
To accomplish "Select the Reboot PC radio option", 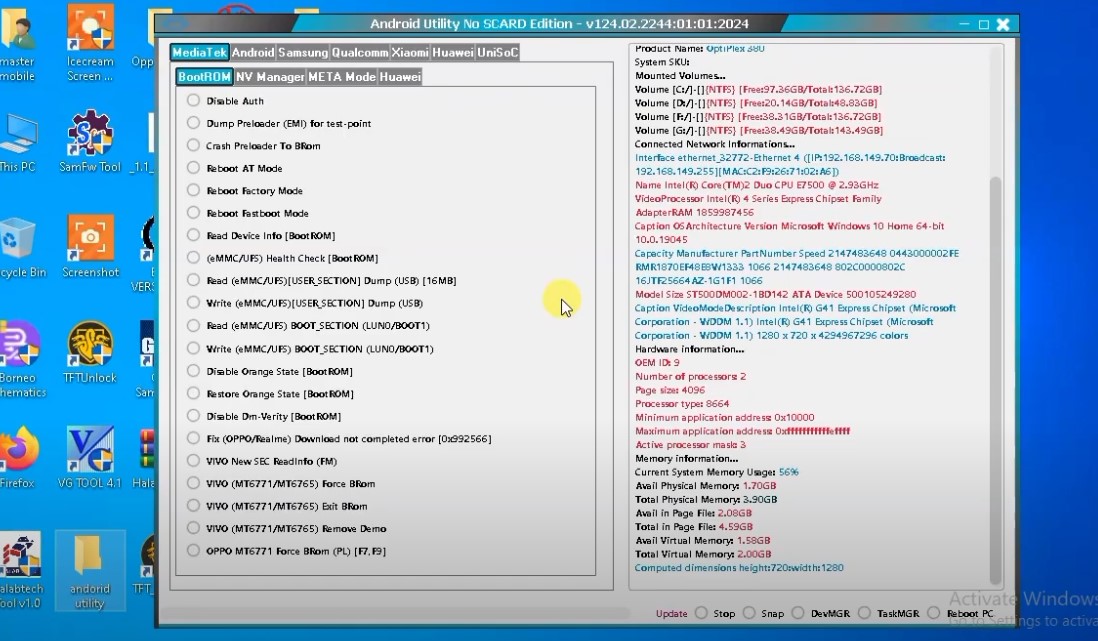I will pyautogui.click(x=933, y=612).
